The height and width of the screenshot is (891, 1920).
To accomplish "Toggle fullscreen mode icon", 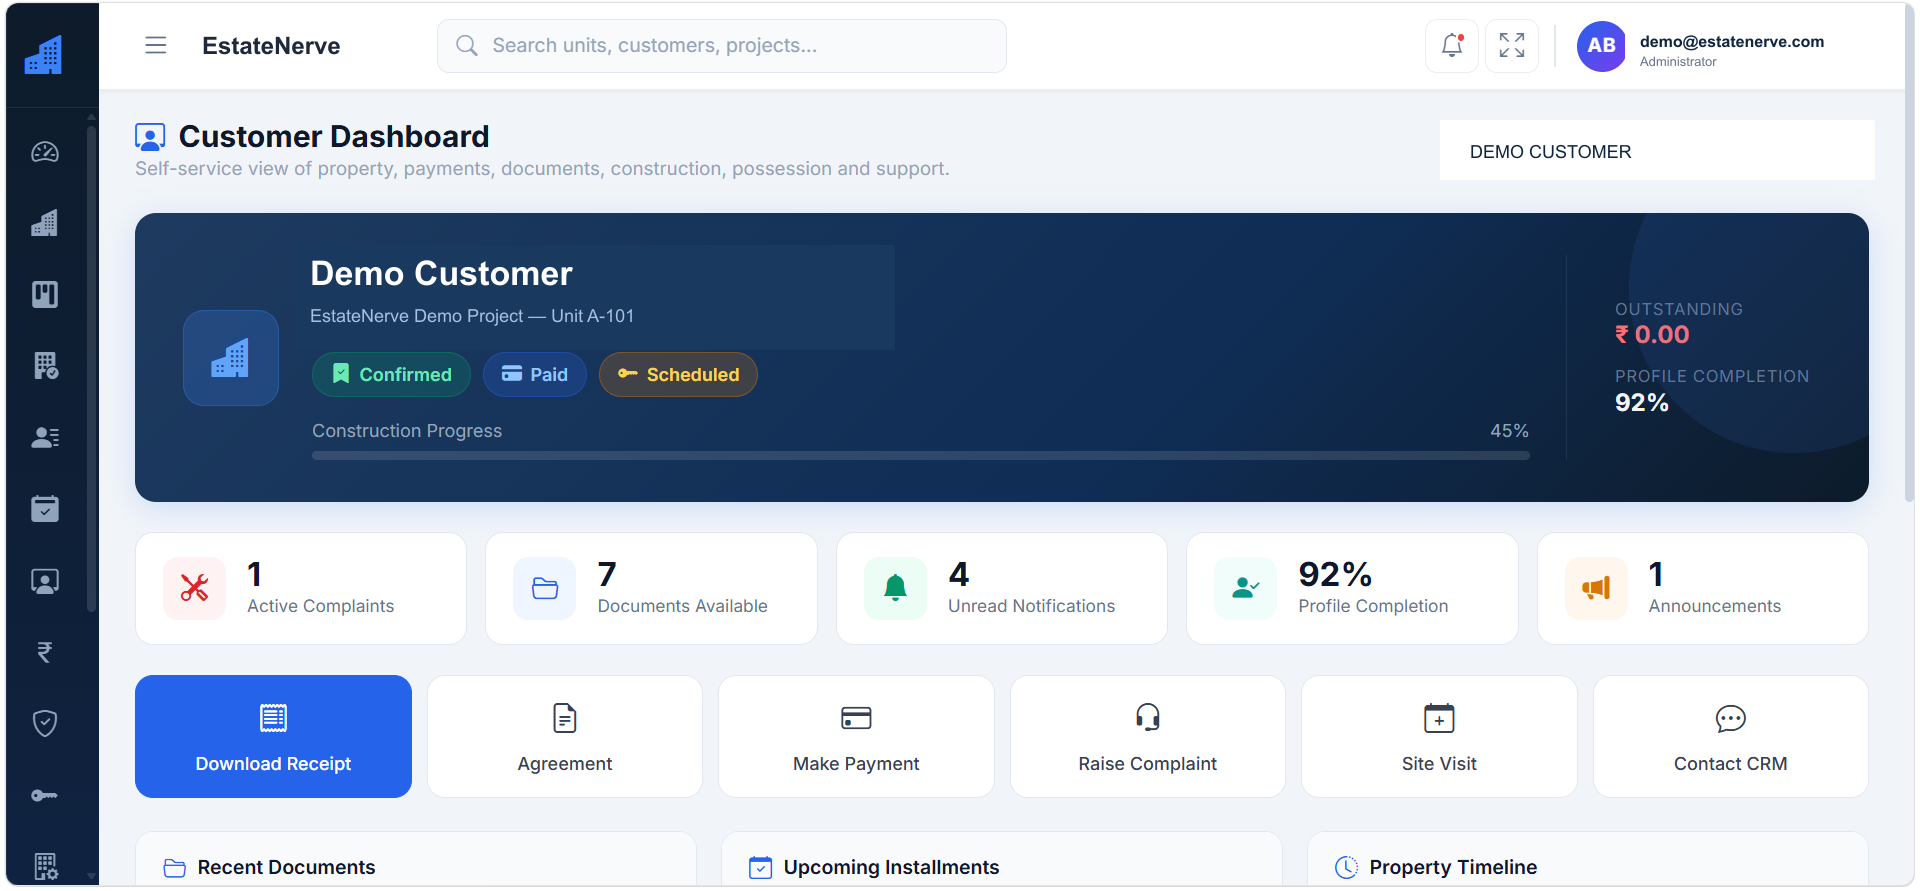I will [1512, 46].
